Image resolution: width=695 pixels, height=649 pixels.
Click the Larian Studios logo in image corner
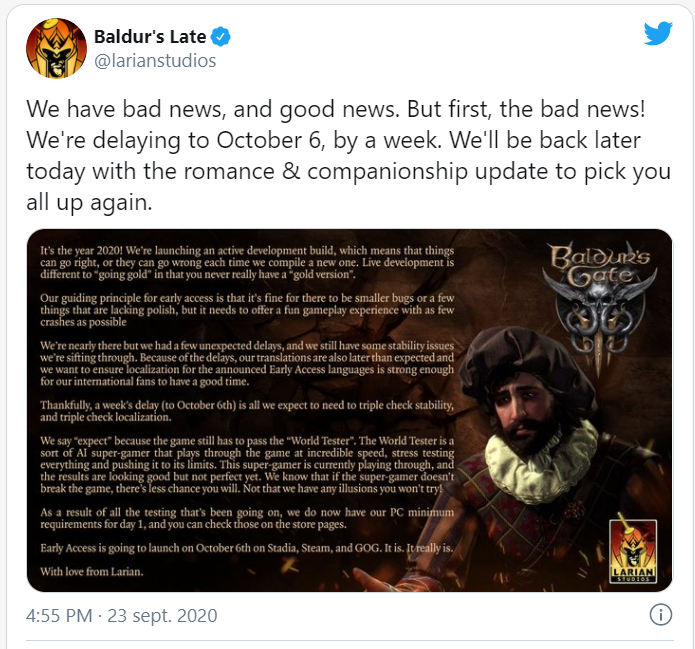tap(633, 551)
